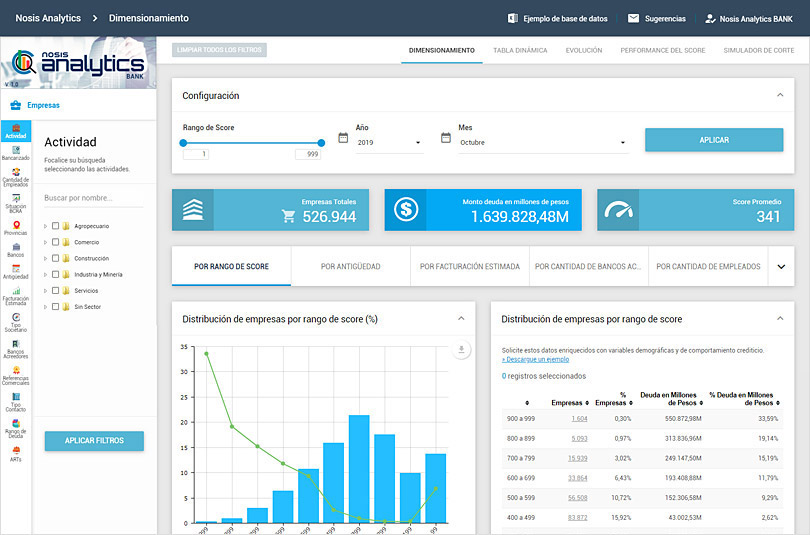Viewport: 810px width, 535px height.
Task: Open Referencias Comerciales sidebar filter
Action: [15, 376]
